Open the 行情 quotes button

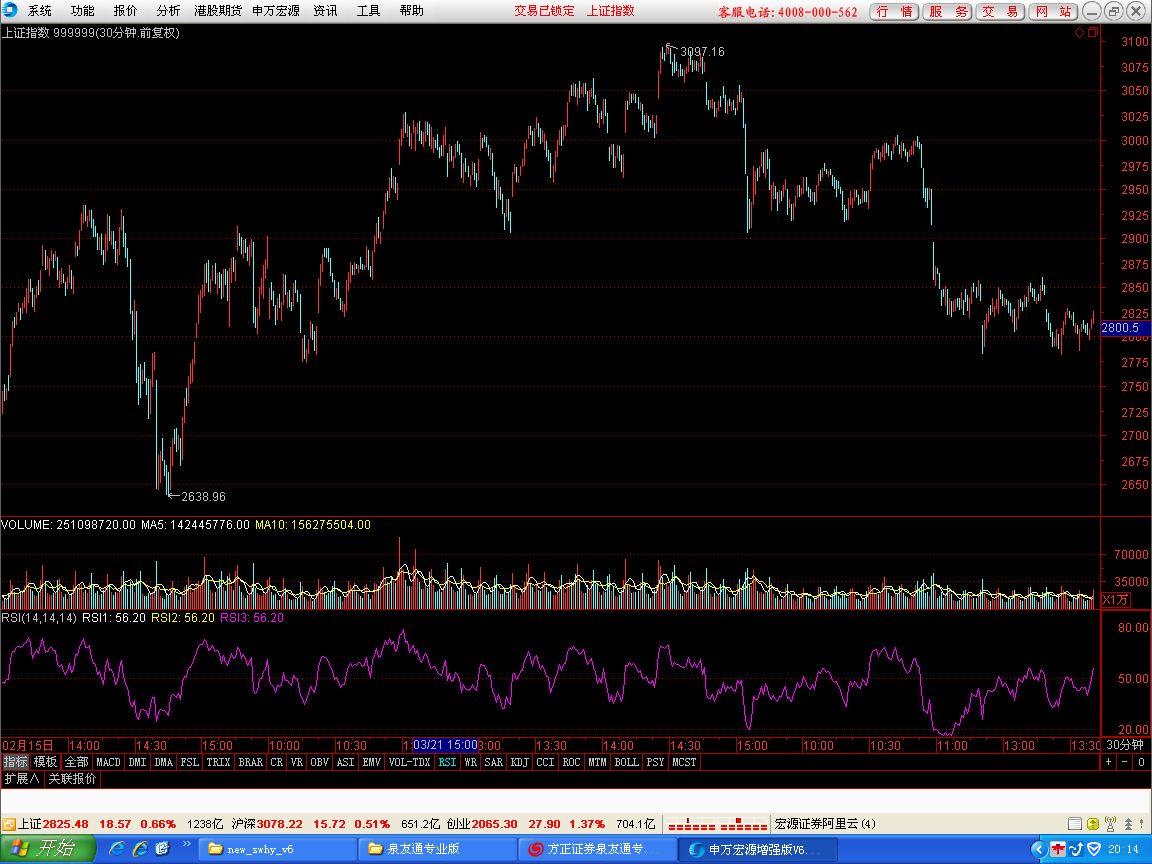tap(894, 11)
